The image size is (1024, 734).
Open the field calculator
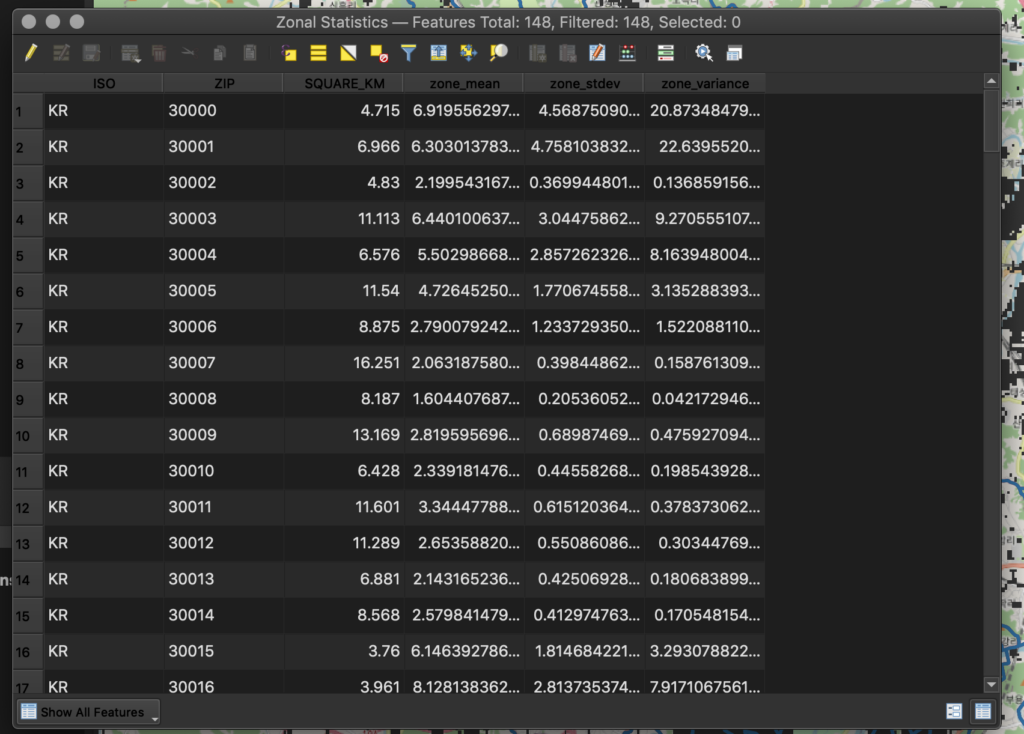click(x=597, y=53)
